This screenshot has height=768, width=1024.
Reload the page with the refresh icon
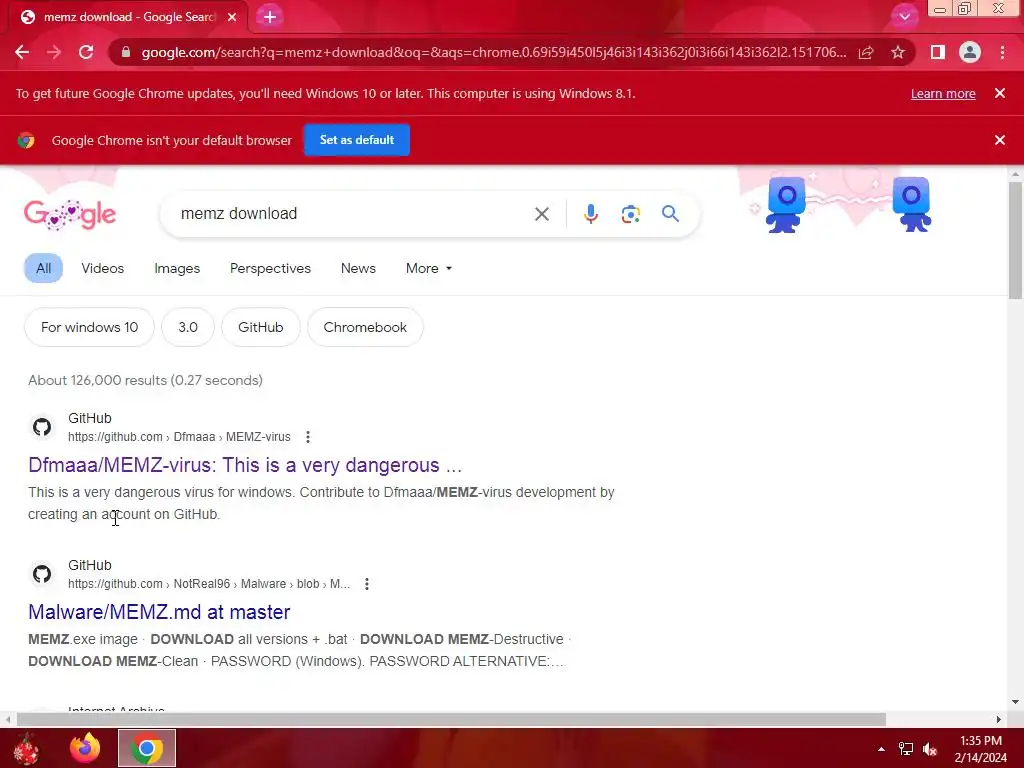coord(86,52)
